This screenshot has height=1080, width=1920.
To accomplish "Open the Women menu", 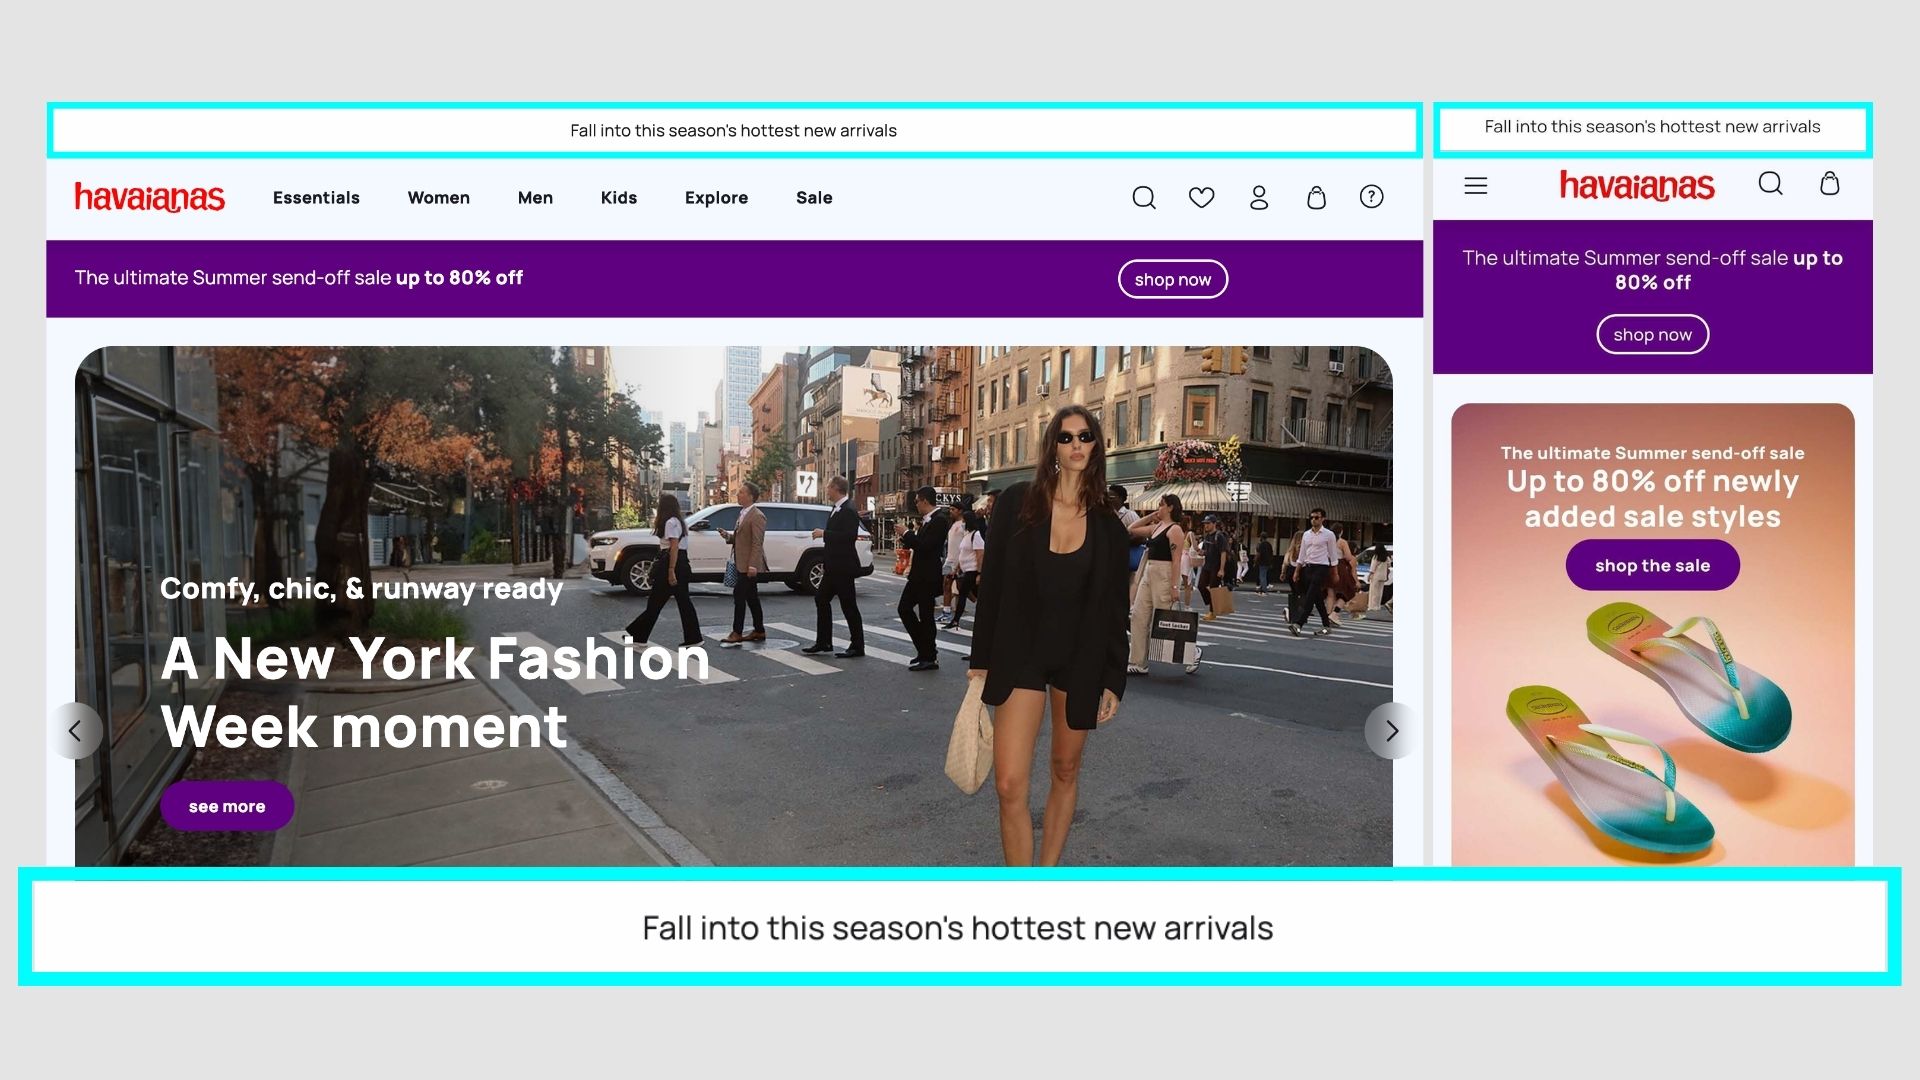I will click(438, 198).
